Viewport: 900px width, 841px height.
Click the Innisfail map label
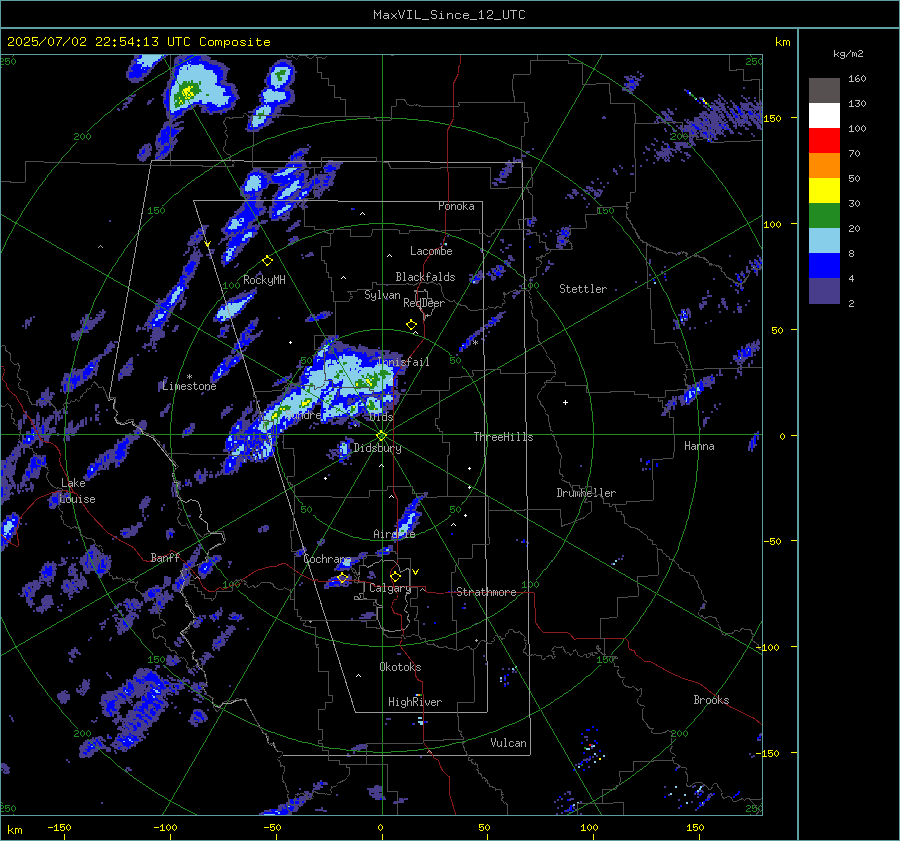pyautogui.click(x=404, y=362)
